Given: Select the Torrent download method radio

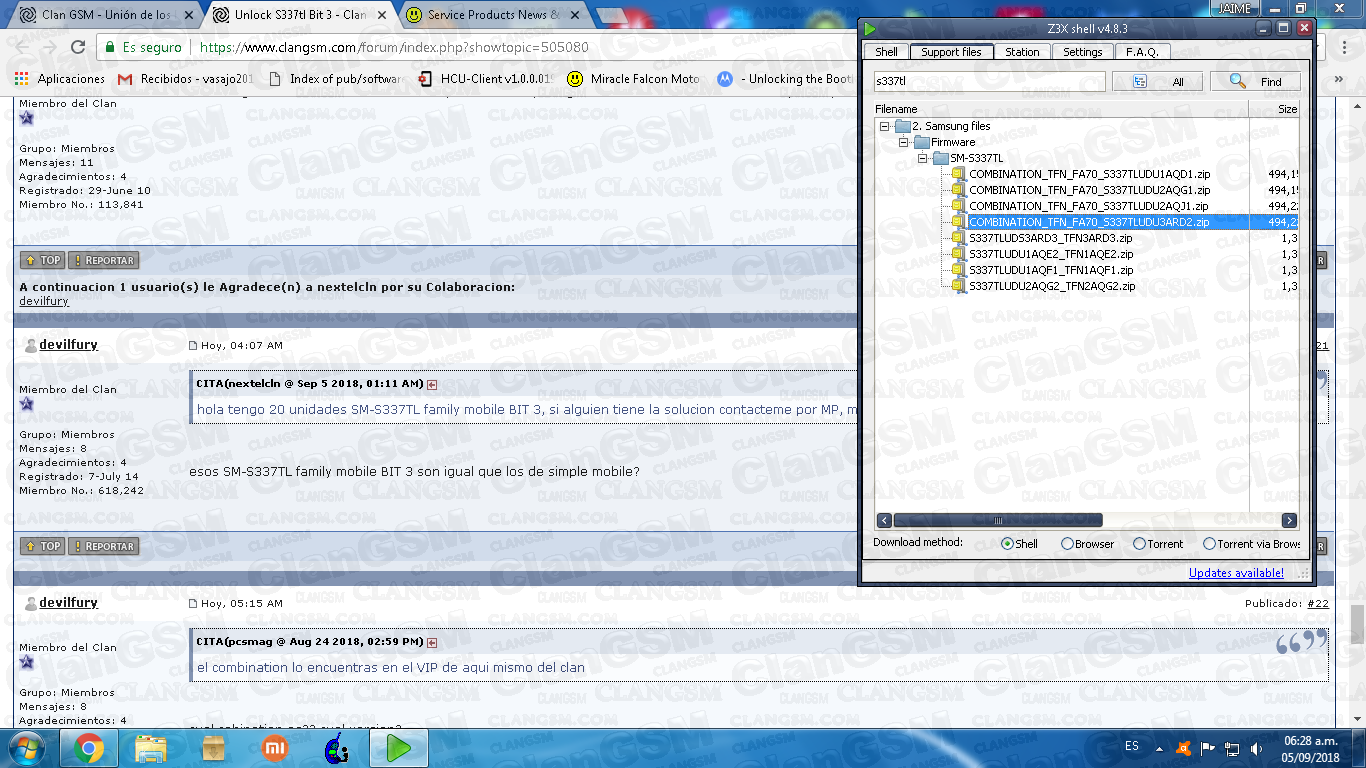Looking at the screenshot, I should pyautogui.click(x=1139, y=544).
